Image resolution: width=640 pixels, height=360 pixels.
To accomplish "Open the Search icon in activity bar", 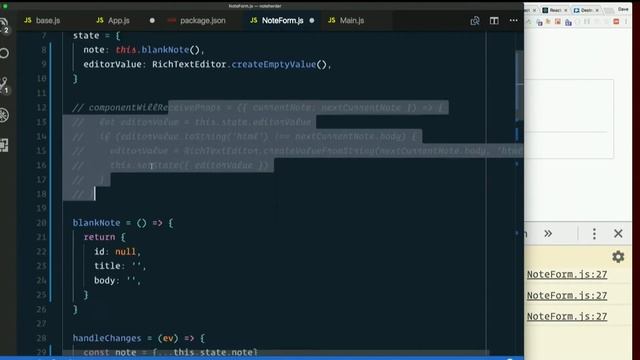I will tap(4, 53).
